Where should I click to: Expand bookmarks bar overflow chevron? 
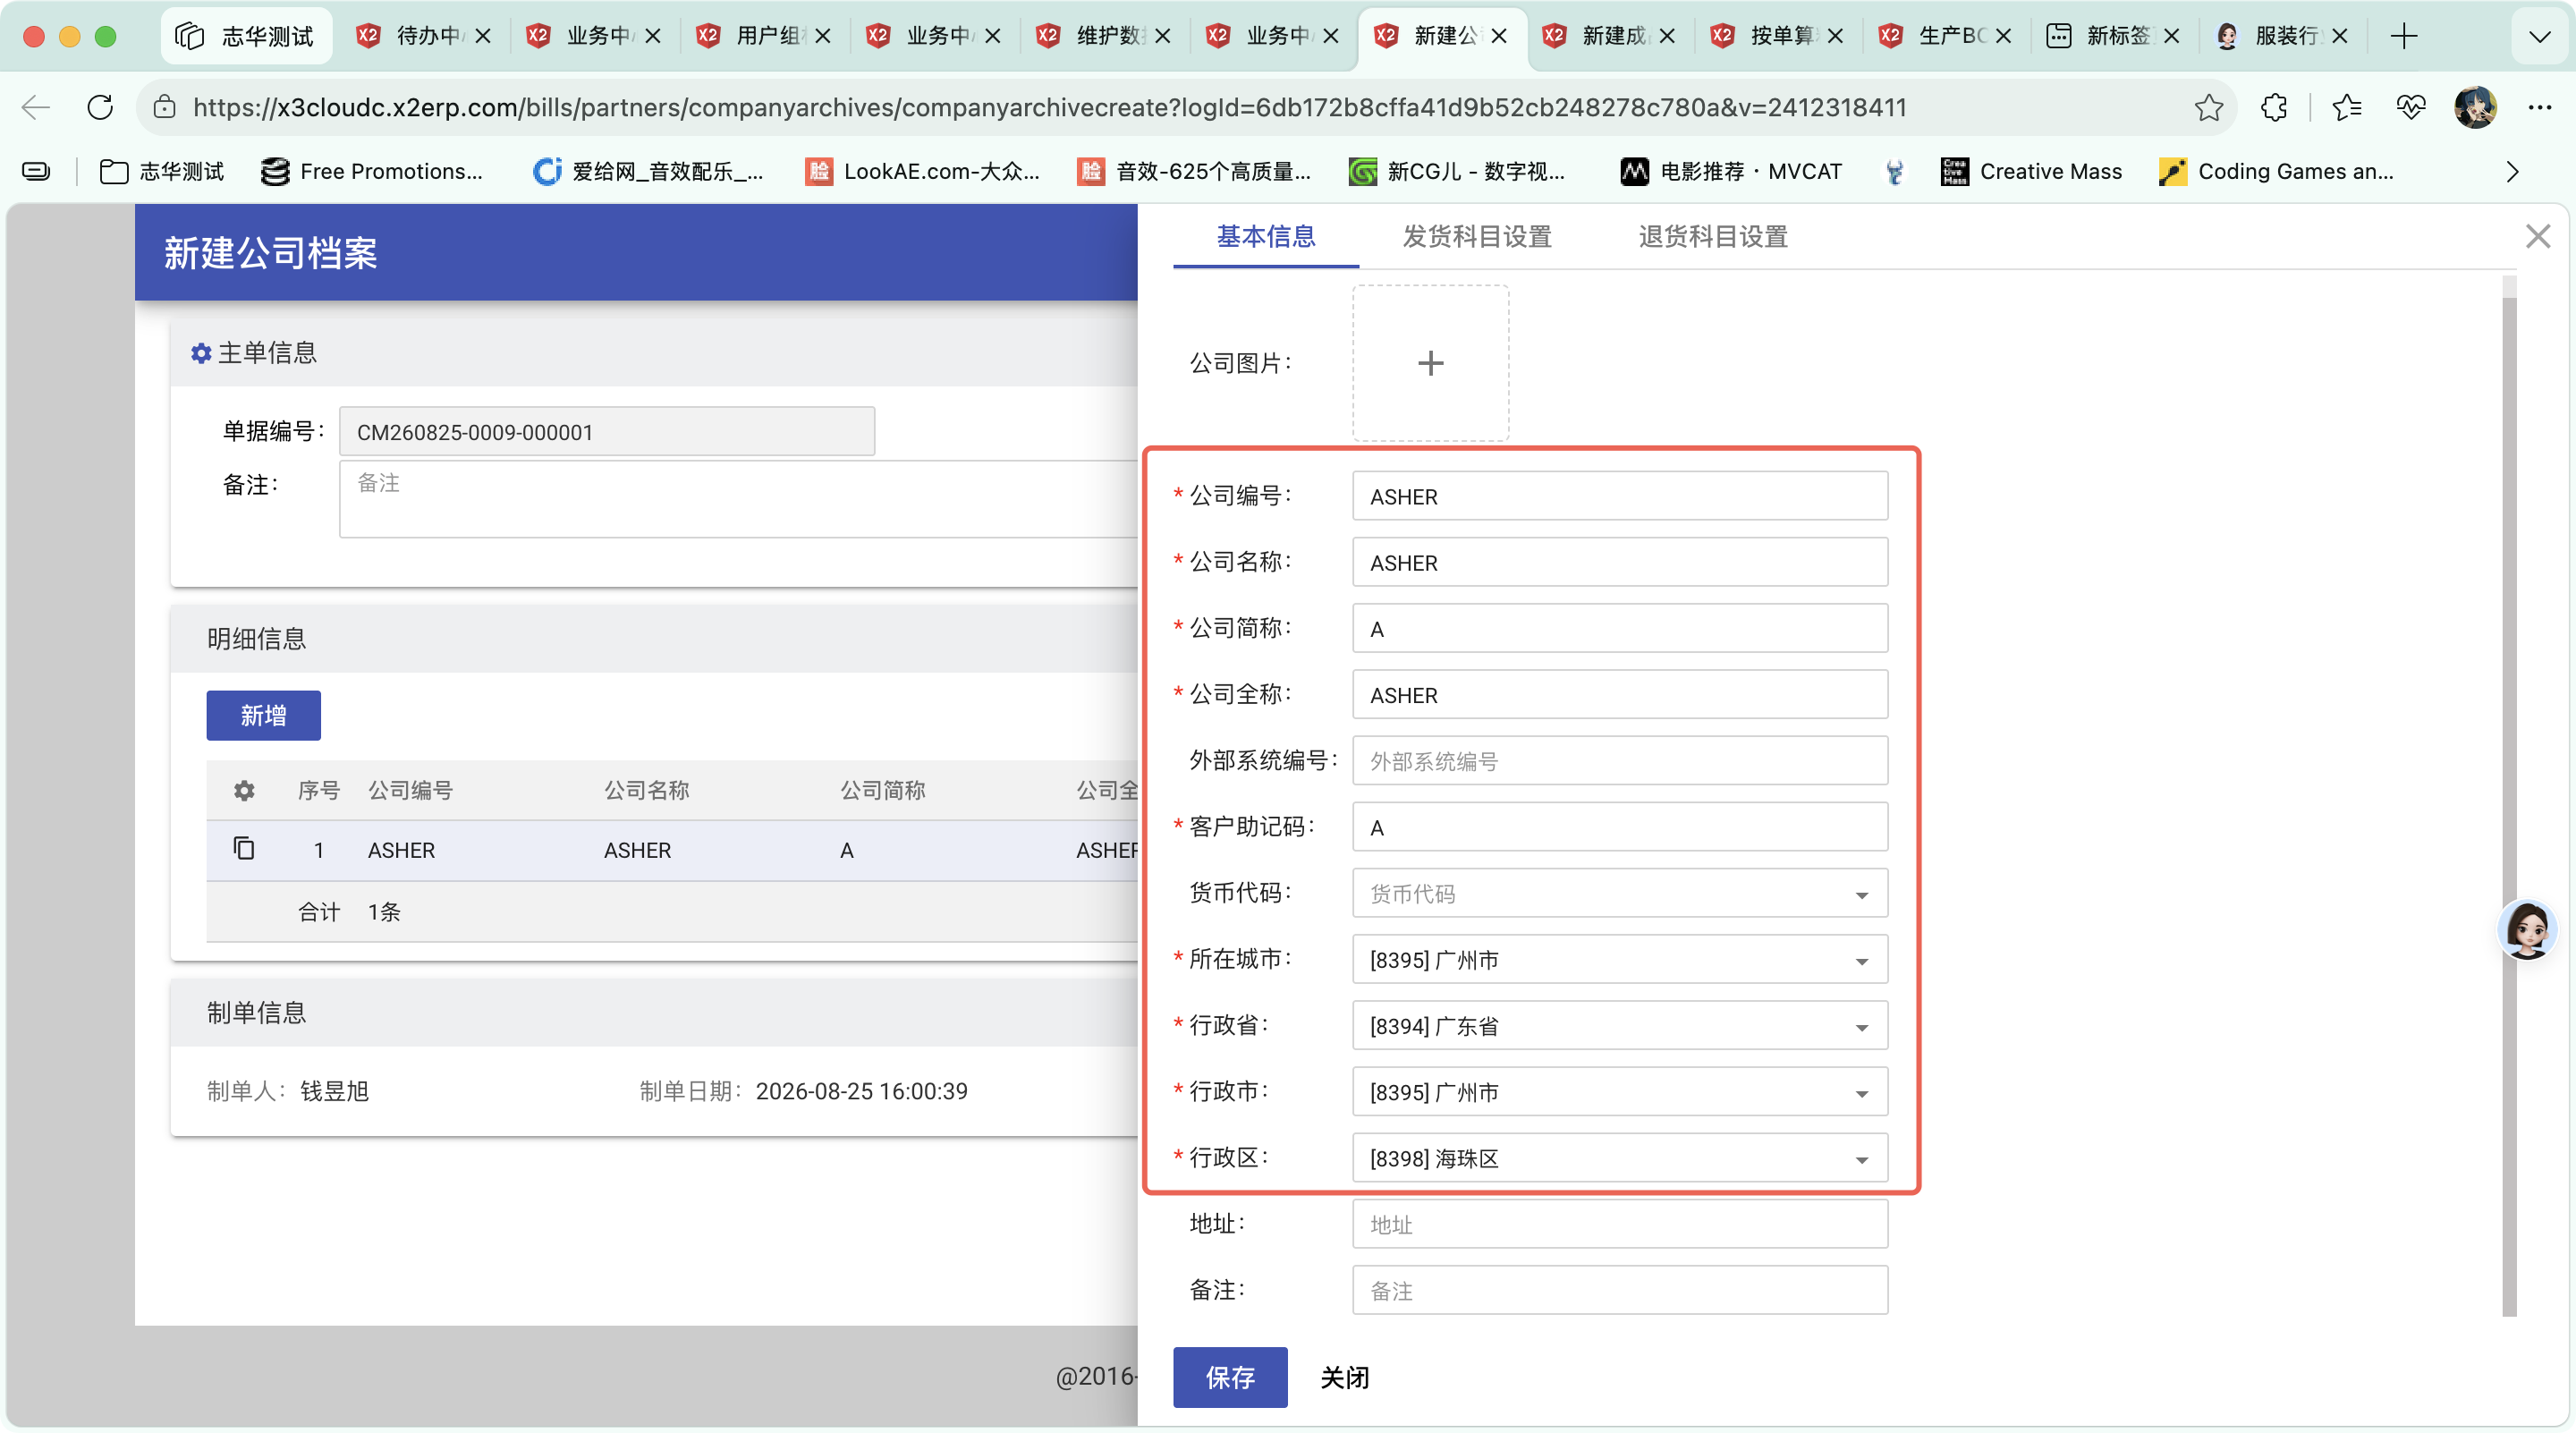(x=2512, y=172)
